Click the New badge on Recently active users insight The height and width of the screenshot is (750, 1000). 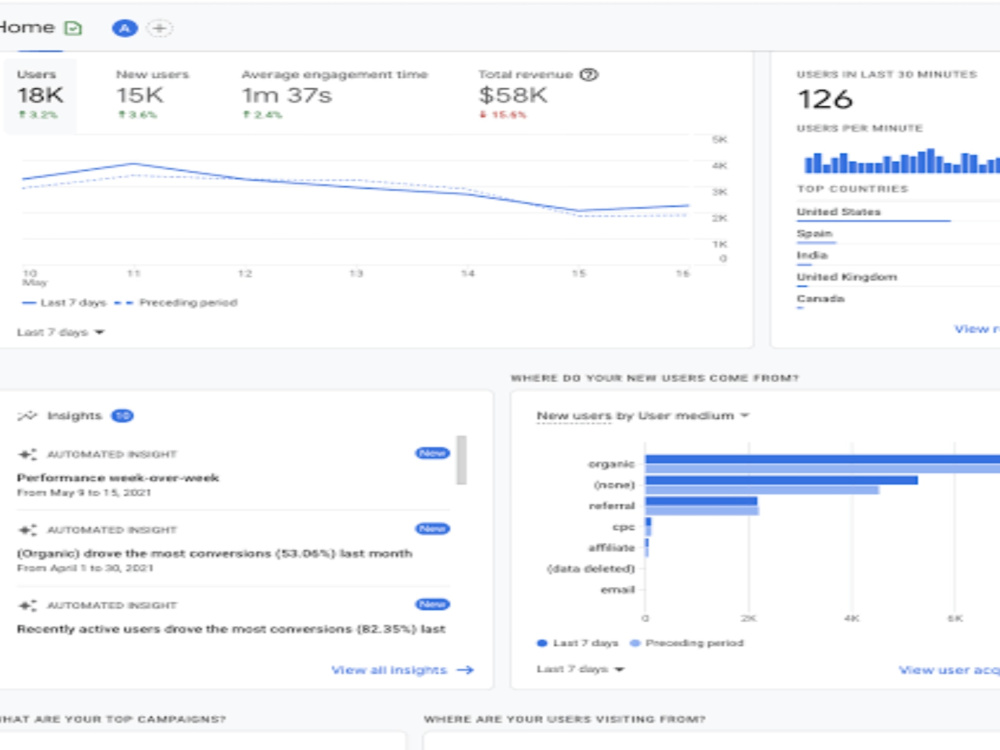(x=432, y=604)
